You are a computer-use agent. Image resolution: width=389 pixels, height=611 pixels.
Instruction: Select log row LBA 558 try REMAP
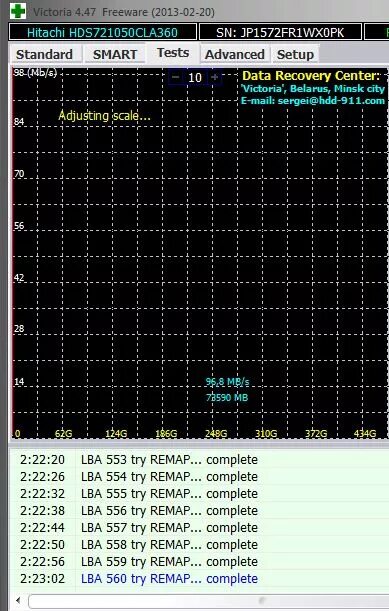(x=199, y=544)
